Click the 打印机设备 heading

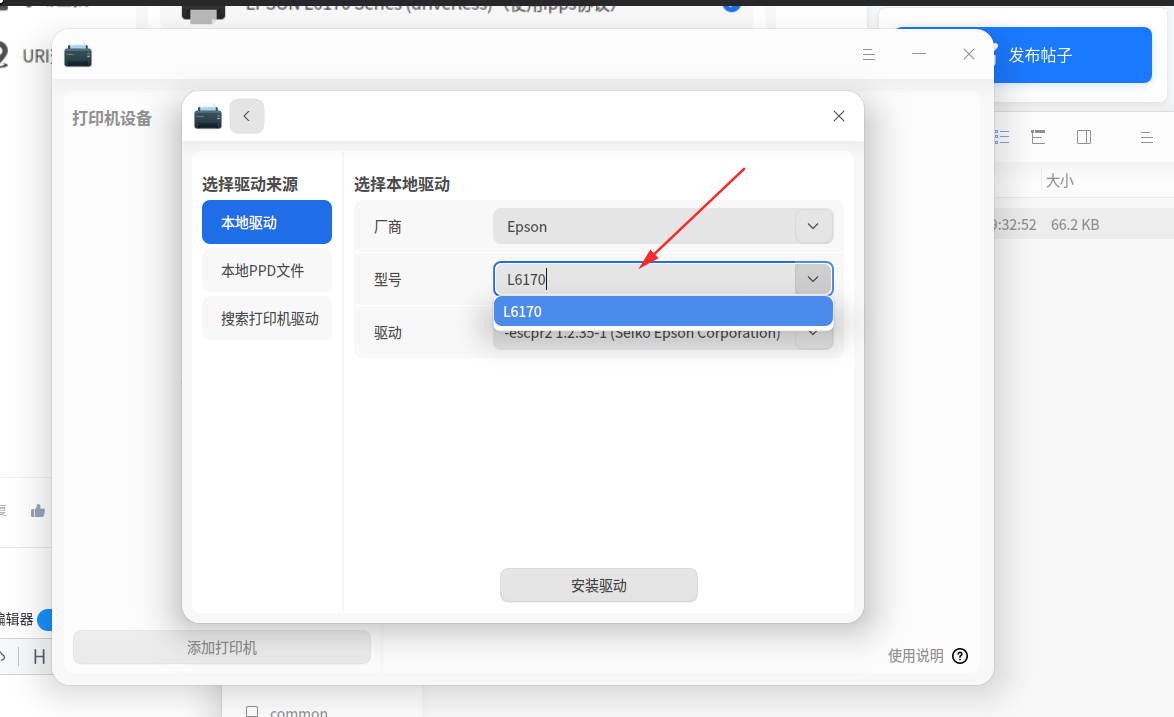click(112, 118)
